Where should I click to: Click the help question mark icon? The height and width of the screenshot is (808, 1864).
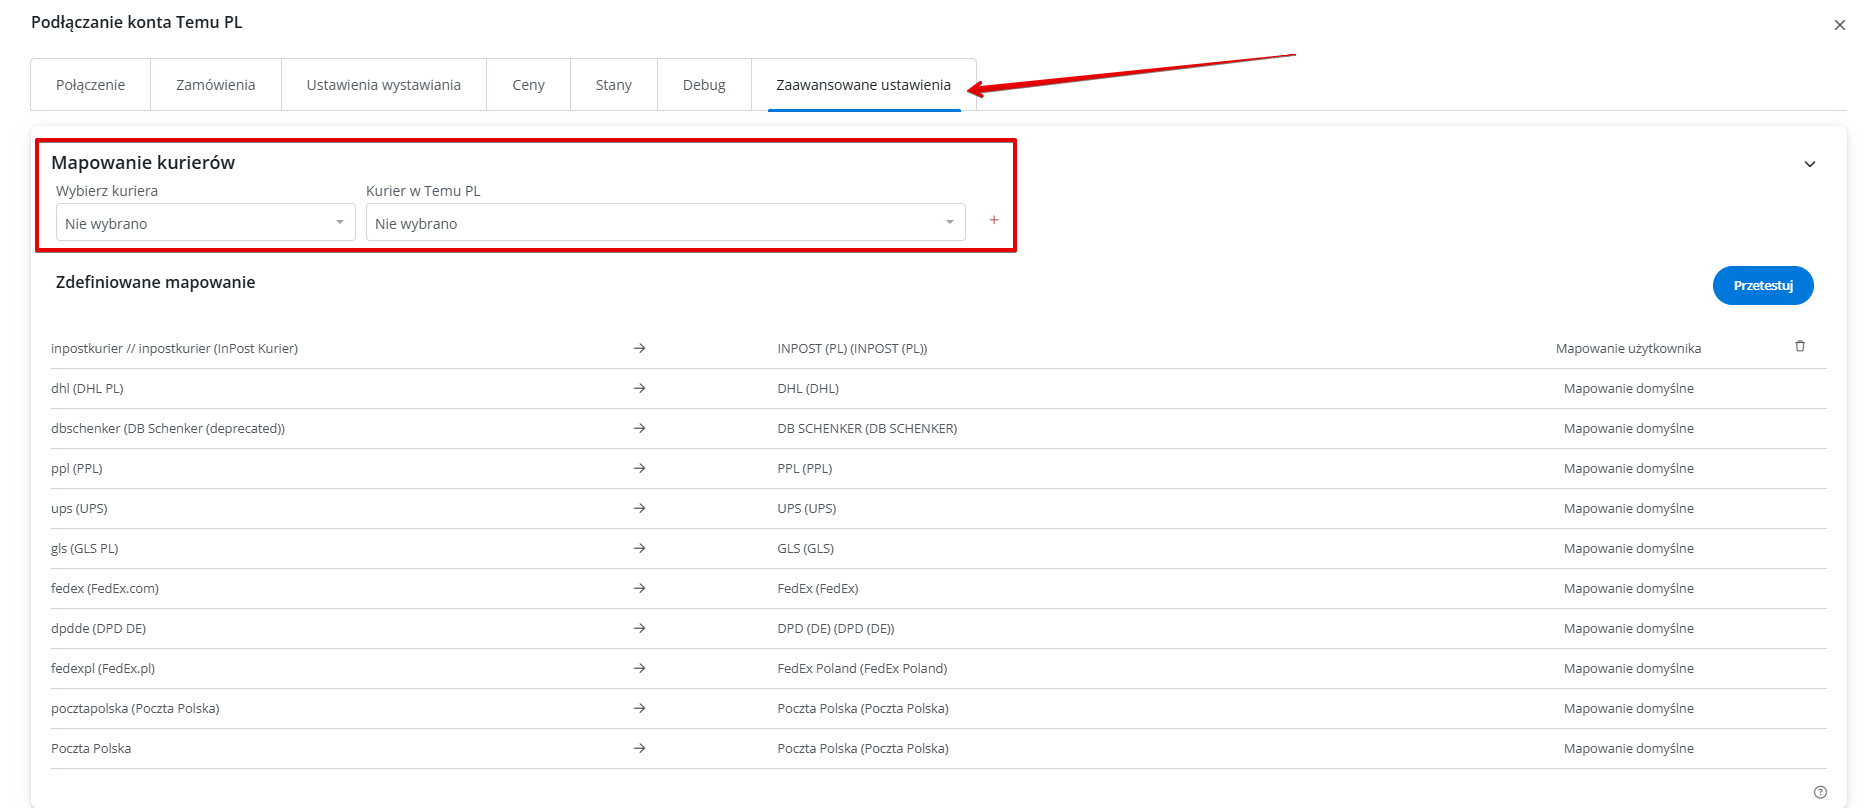click(x=1819, y=792)
